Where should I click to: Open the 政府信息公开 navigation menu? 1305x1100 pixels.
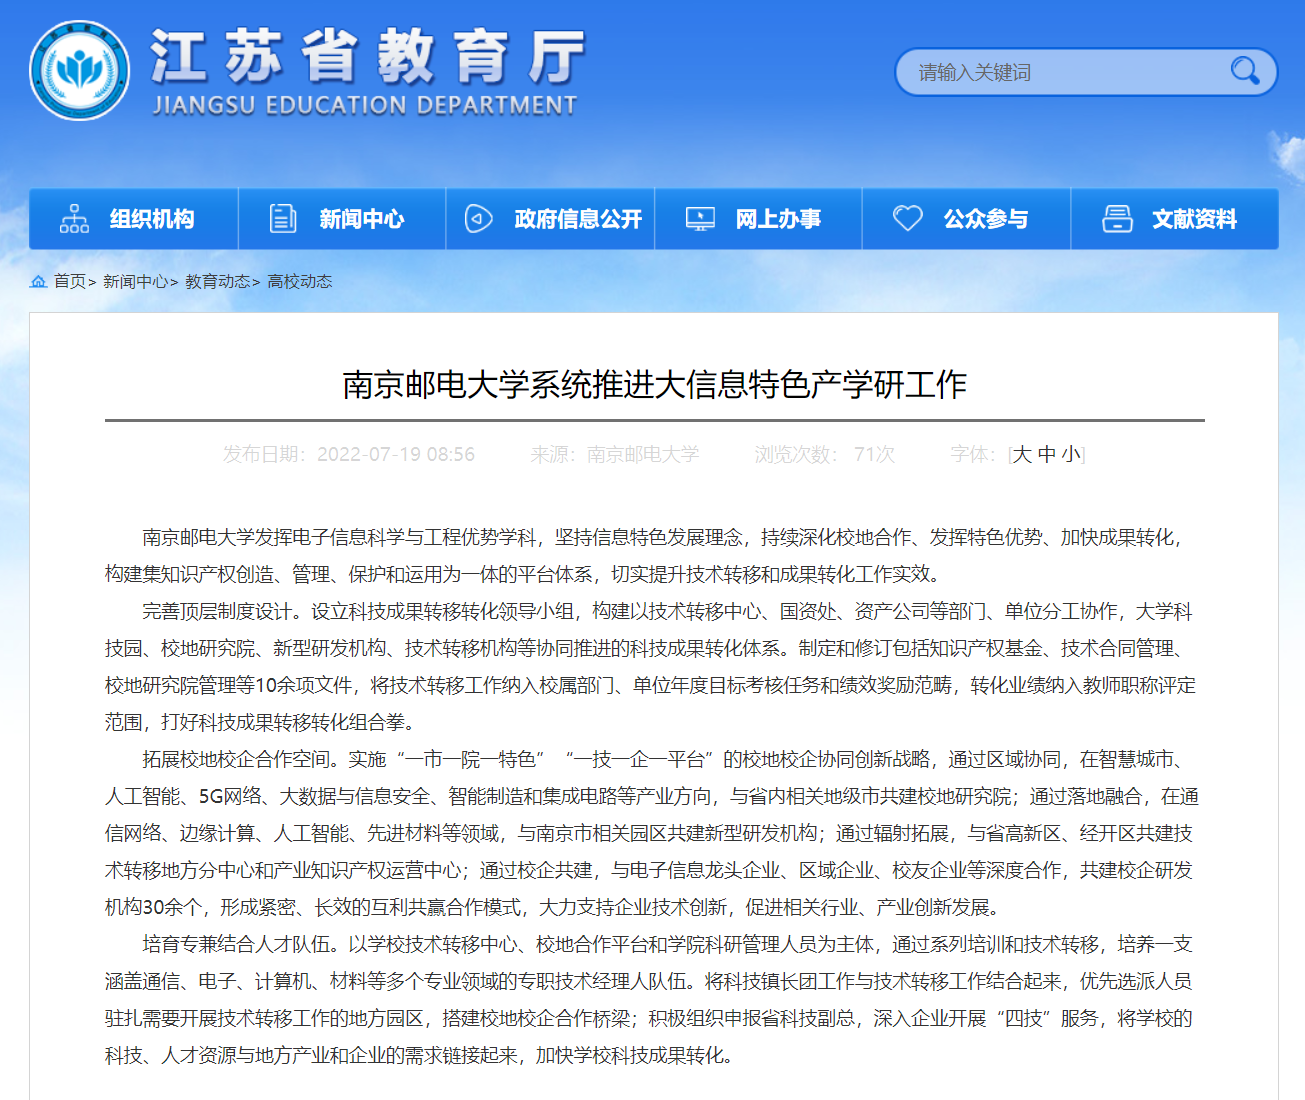point(578,219)
